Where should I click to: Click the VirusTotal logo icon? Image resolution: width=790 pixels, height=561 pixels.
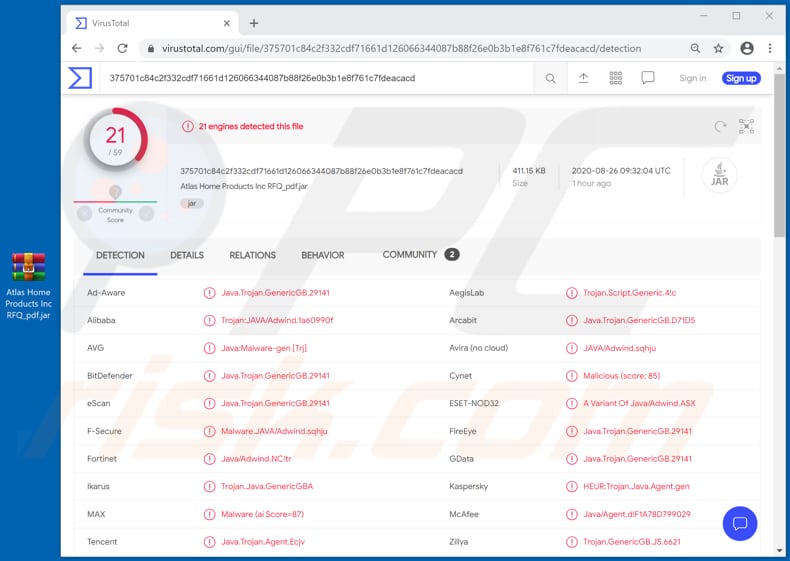pyautogui.click(x=80, y=78)
